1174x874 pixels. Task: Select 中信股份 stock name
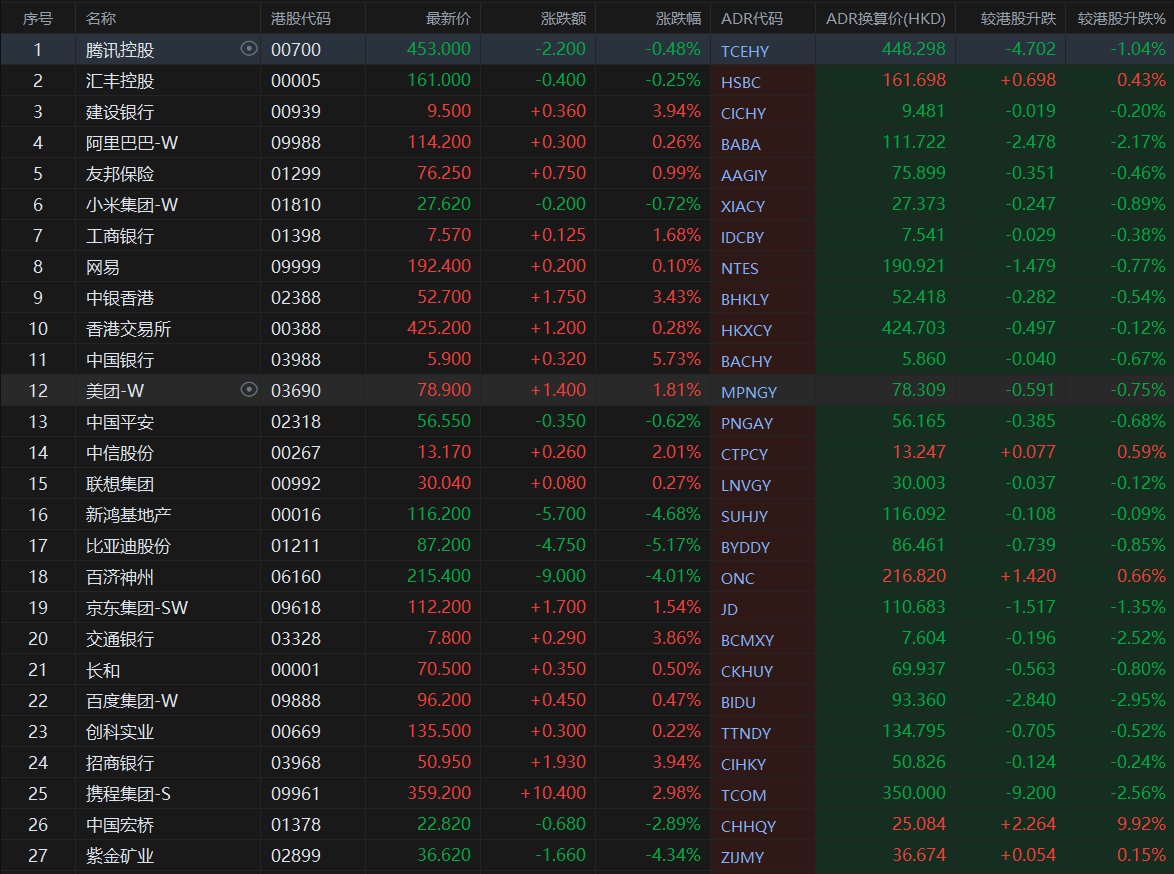pos(120,452)
